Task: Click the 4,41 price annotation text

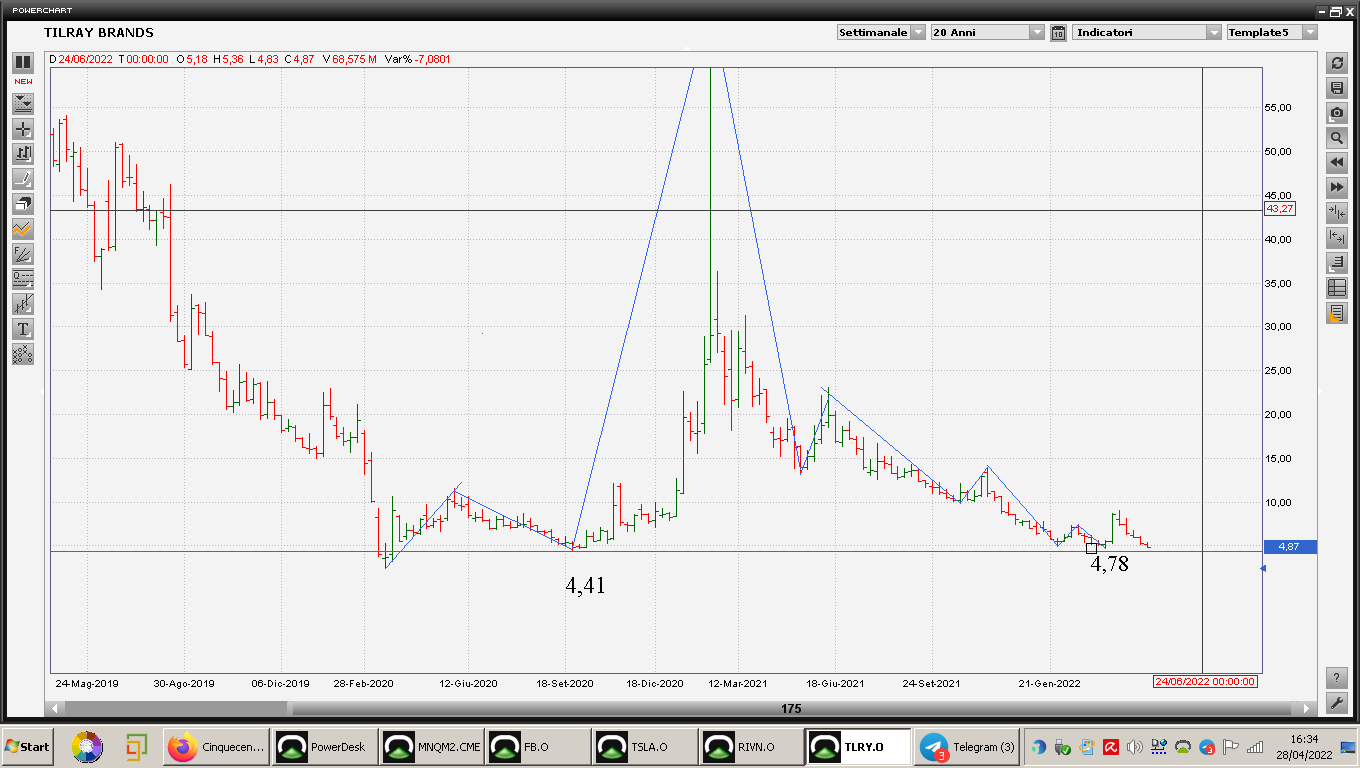Action: pyautogui.click(x=585, y=586)
